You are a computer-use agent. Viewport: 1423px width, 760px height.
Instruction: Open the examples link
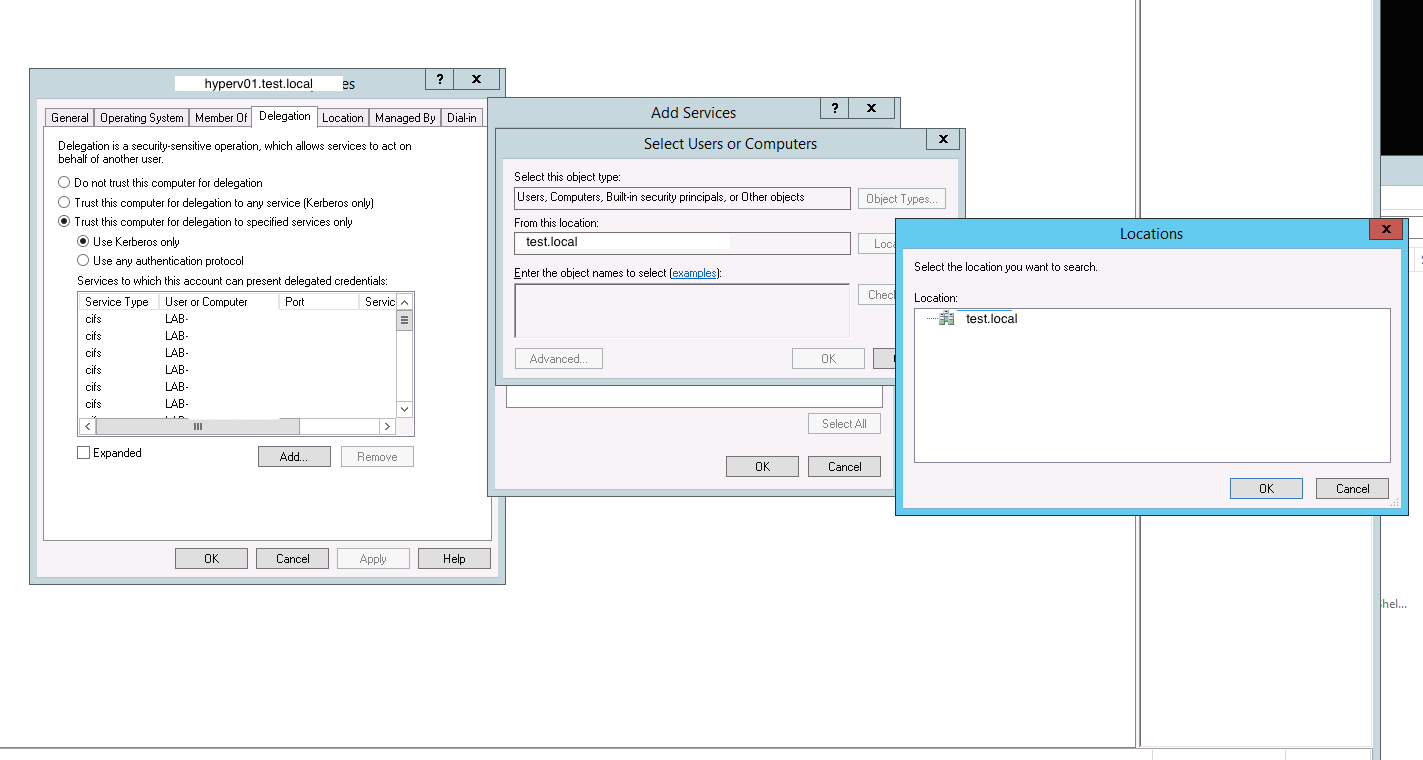[694, 273]
